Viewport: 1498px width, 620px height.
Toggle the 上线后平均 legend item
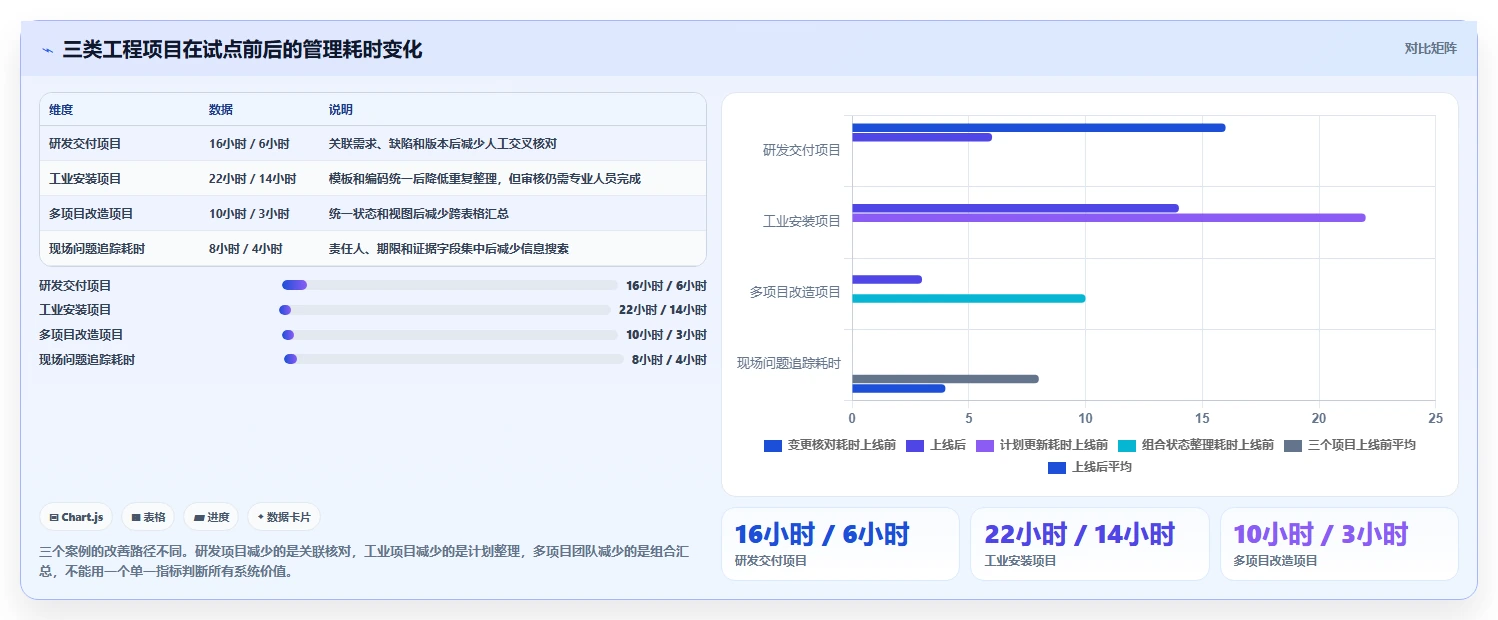[x=1090, y=467]
